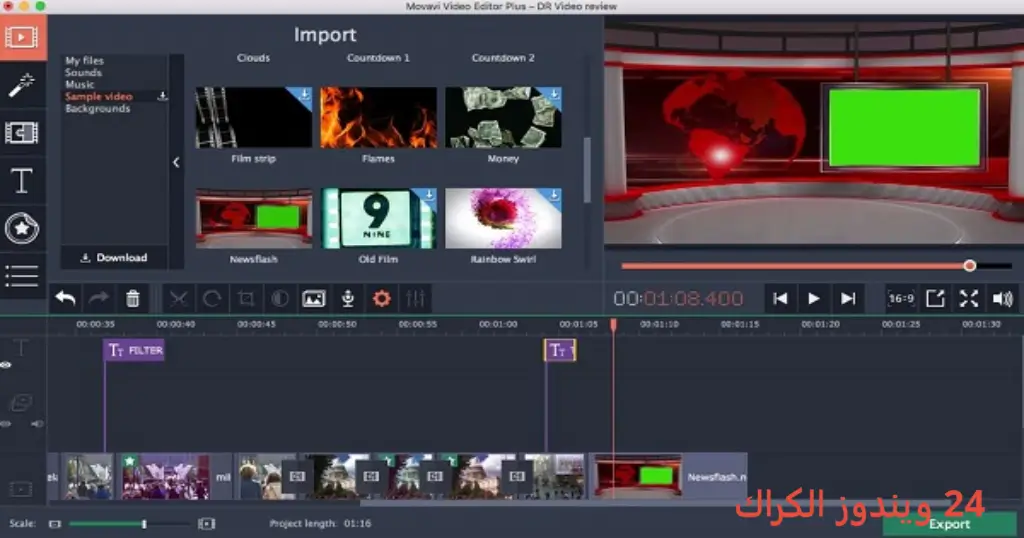Enter full screen preview
This screenshot has width=1024, height=538.
coord(969,298)
